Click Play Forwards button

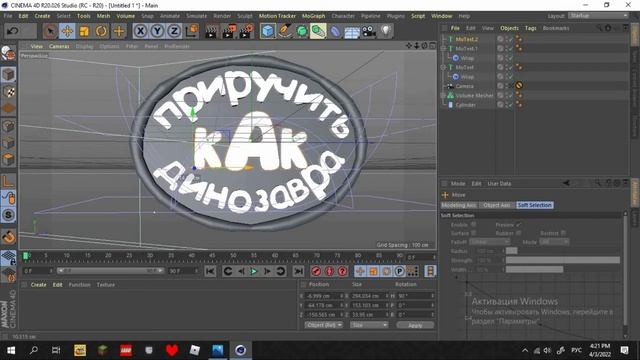(x=254, y=271)
